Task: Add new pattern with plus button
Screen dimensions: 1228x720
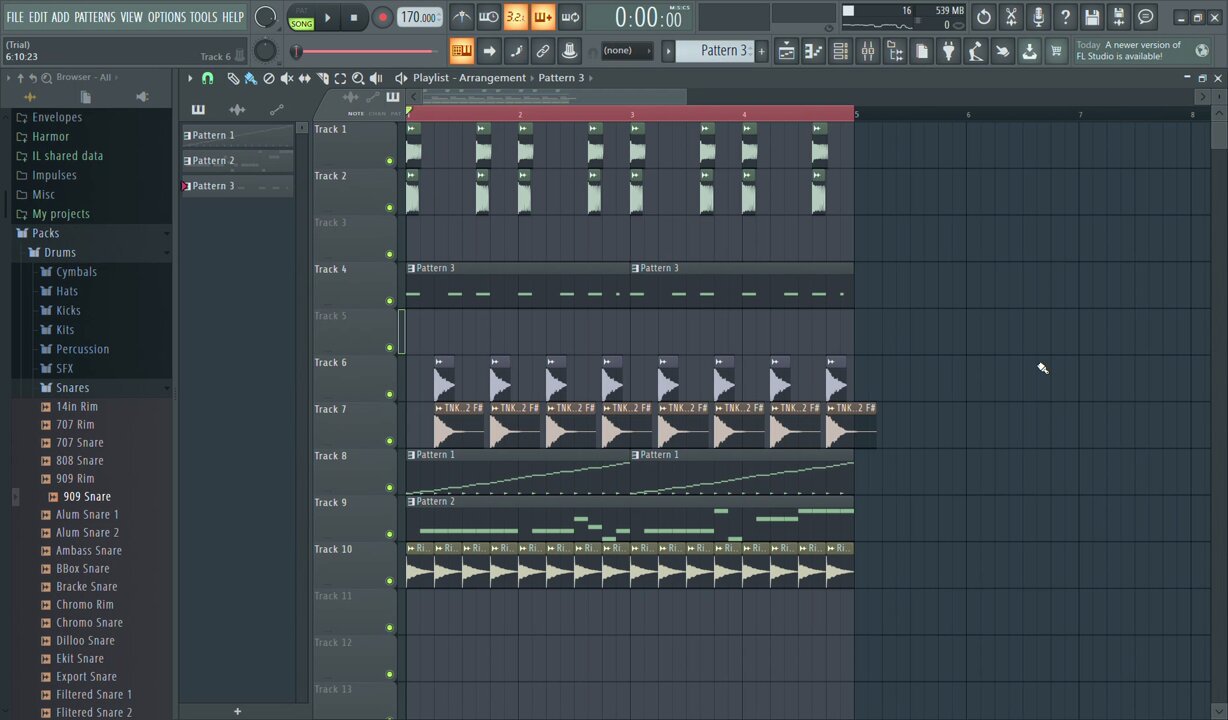Action: [x=761, y=50]
